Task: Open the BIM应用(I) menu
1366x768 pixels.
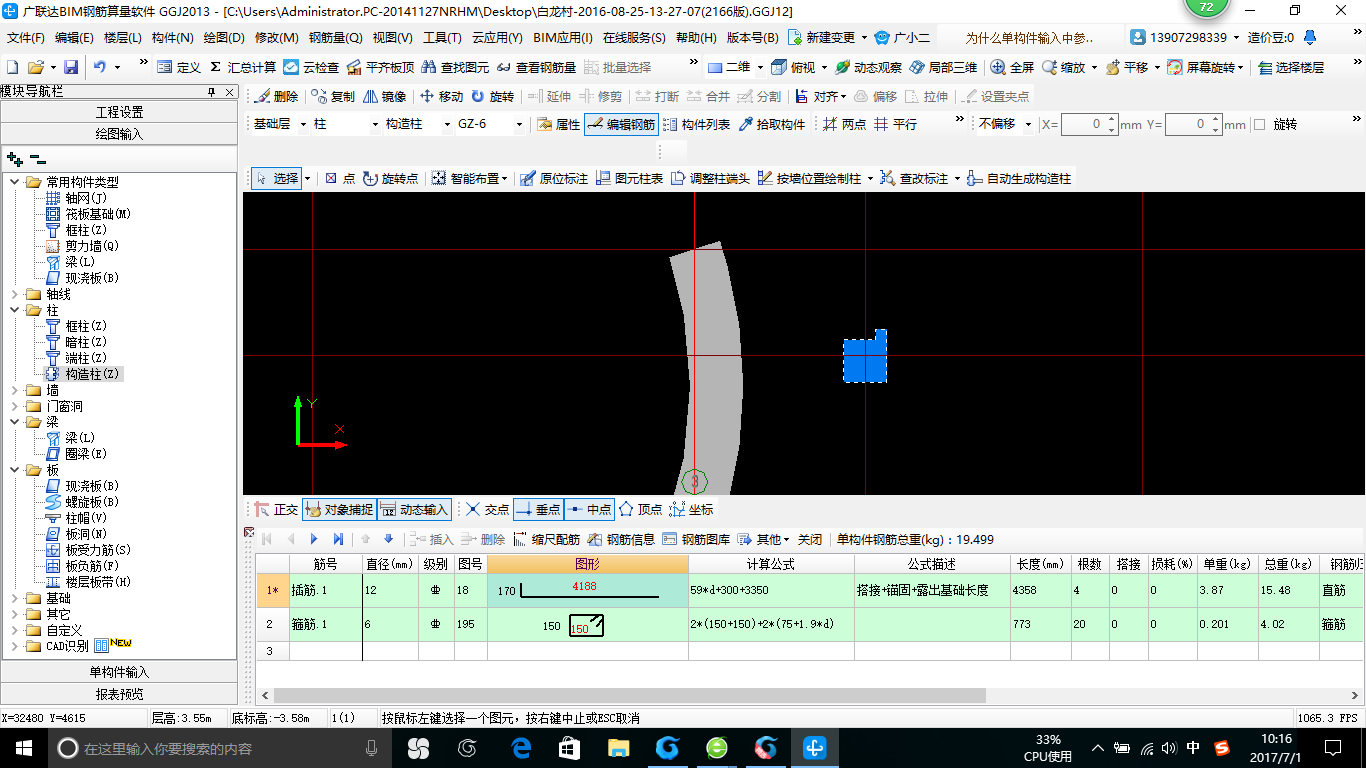Action: point(562,38)
